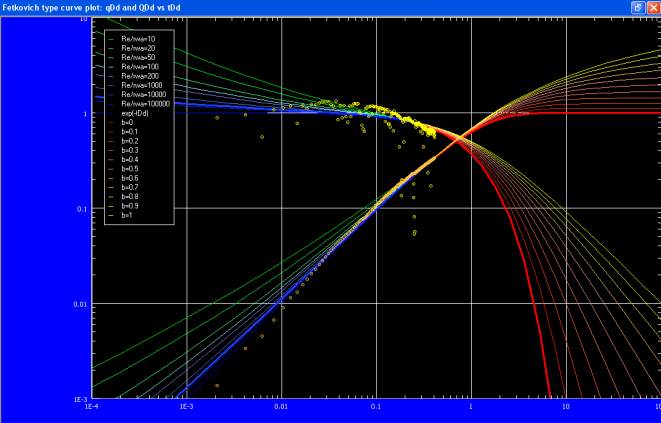
Task: Select the b=0 legend entry
Action: point(127,122)
